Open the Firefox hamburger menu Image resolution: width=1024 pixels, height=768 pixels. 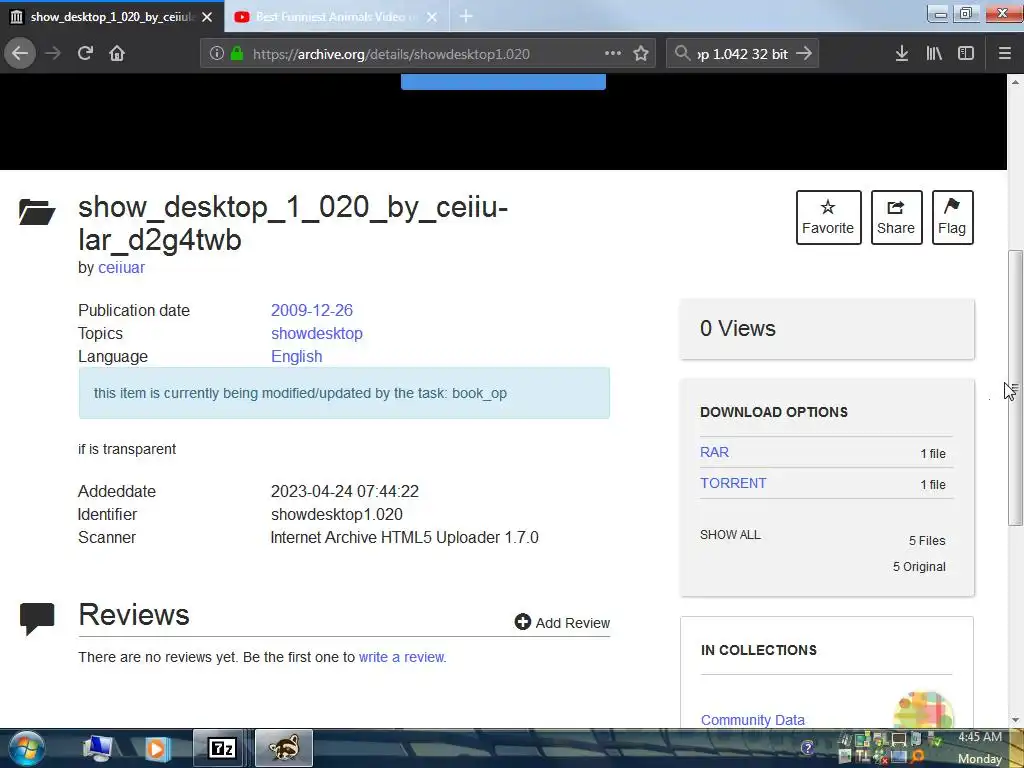pyautogui.click(x=1005, y=54)
